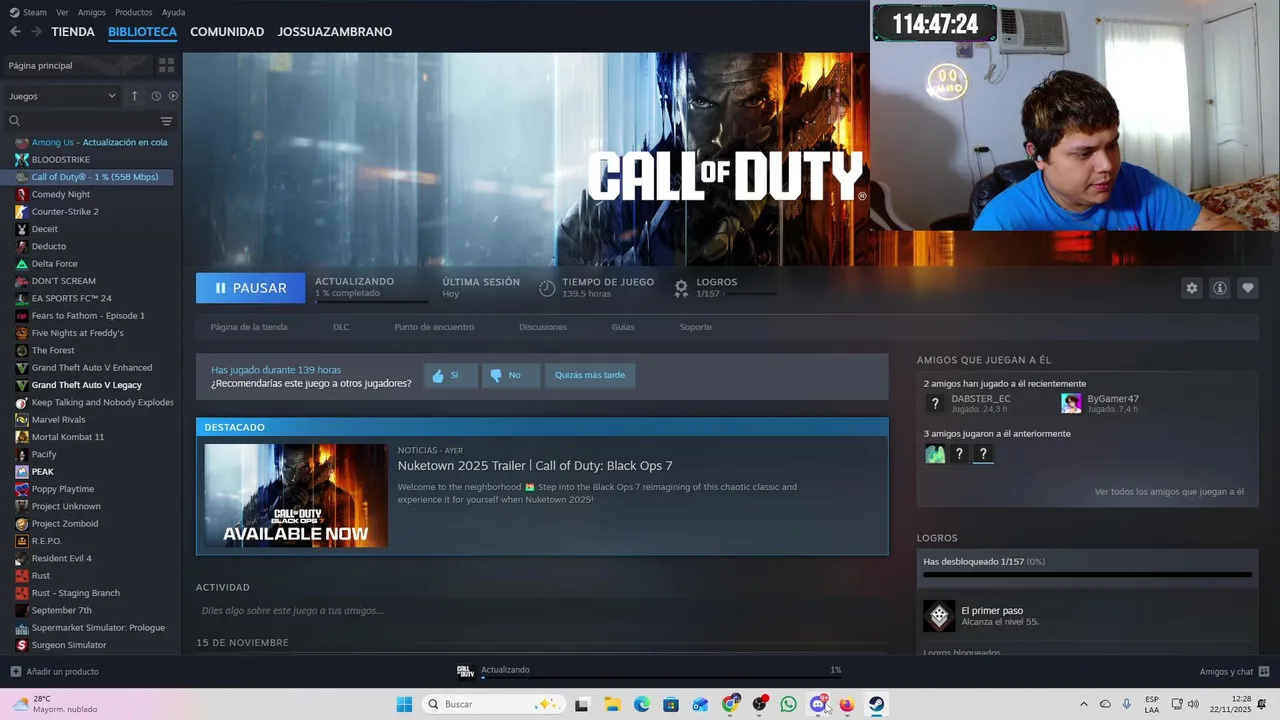Go to the TIENDA tab
The image size is (1280, 720).
click(73, 32)
